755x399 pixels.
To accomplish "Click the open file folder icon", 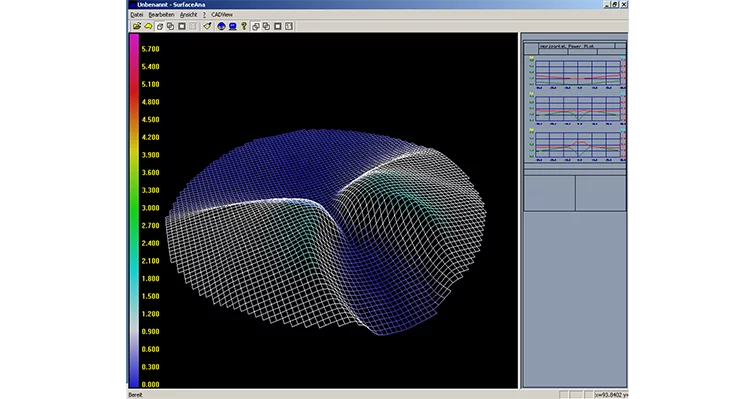I will click(x=137, y=26).
